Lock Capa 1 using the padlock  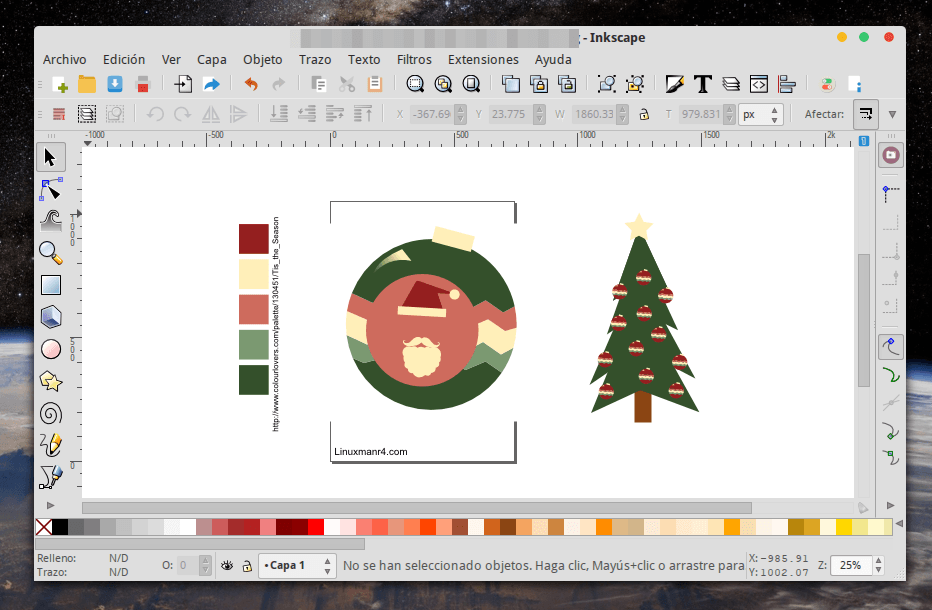[246, 565]
